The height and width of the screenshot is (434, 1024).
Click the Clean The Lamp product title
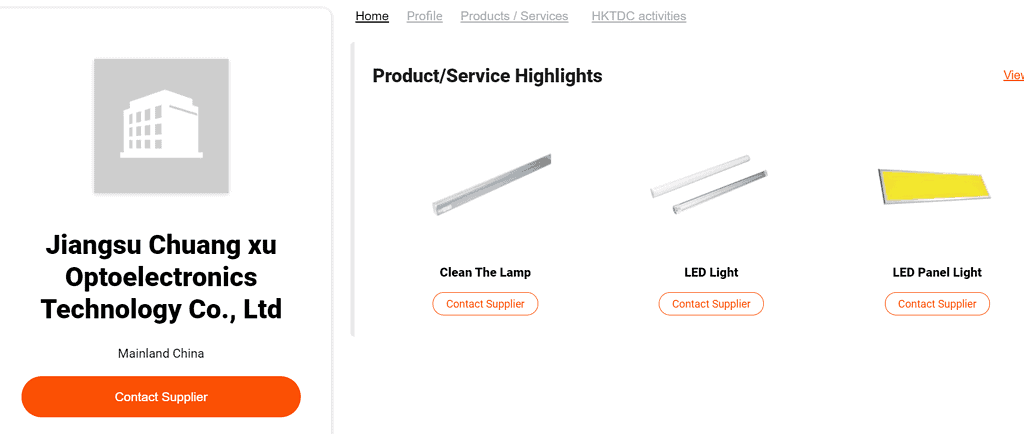[x=485, y=272]
